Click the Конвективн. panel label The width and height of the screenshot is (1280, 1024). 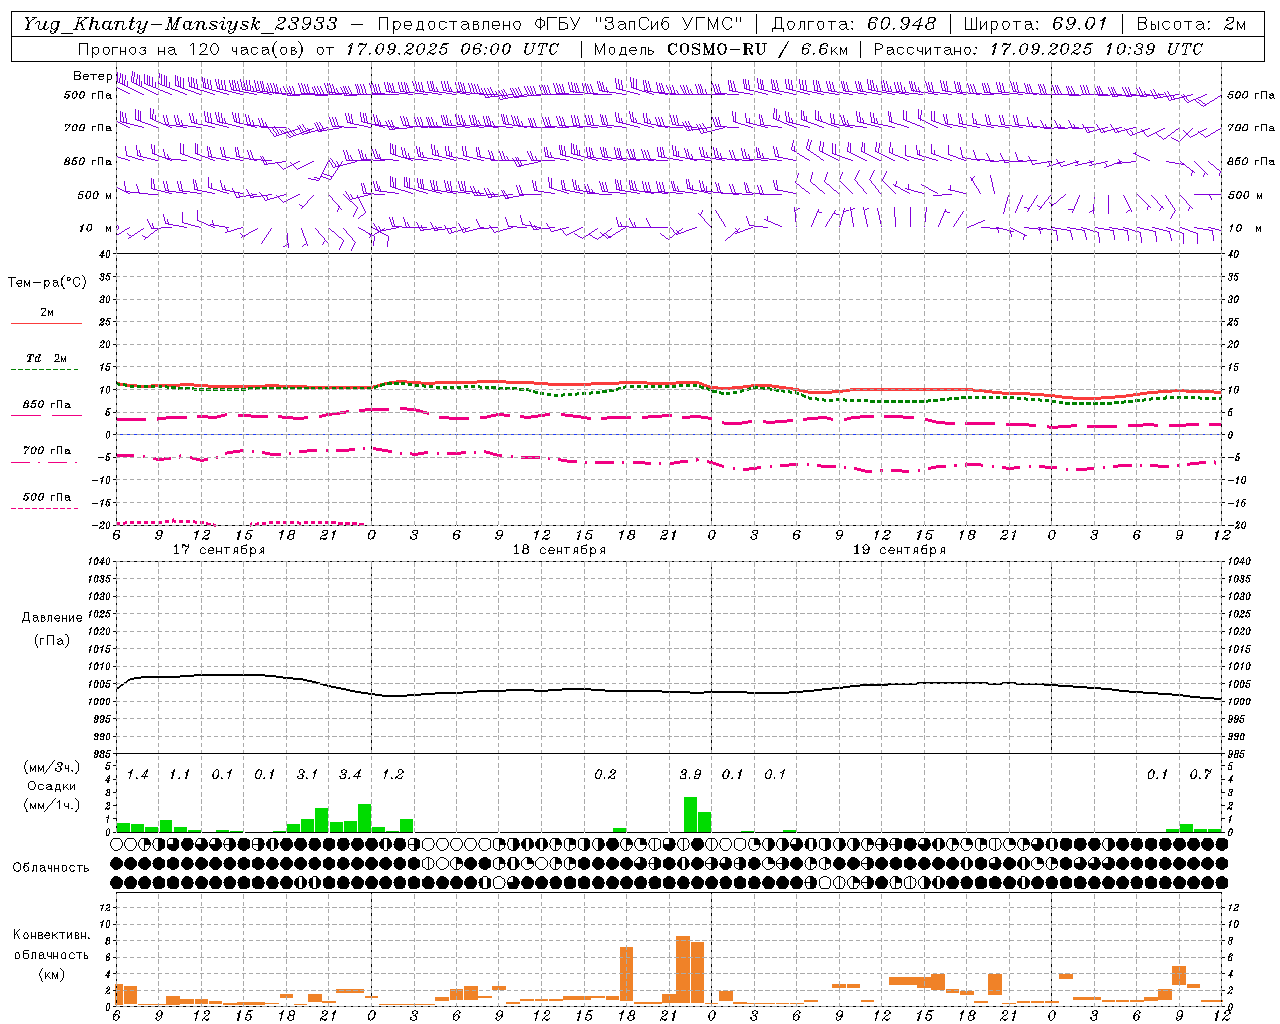click(x=51, y=935)
